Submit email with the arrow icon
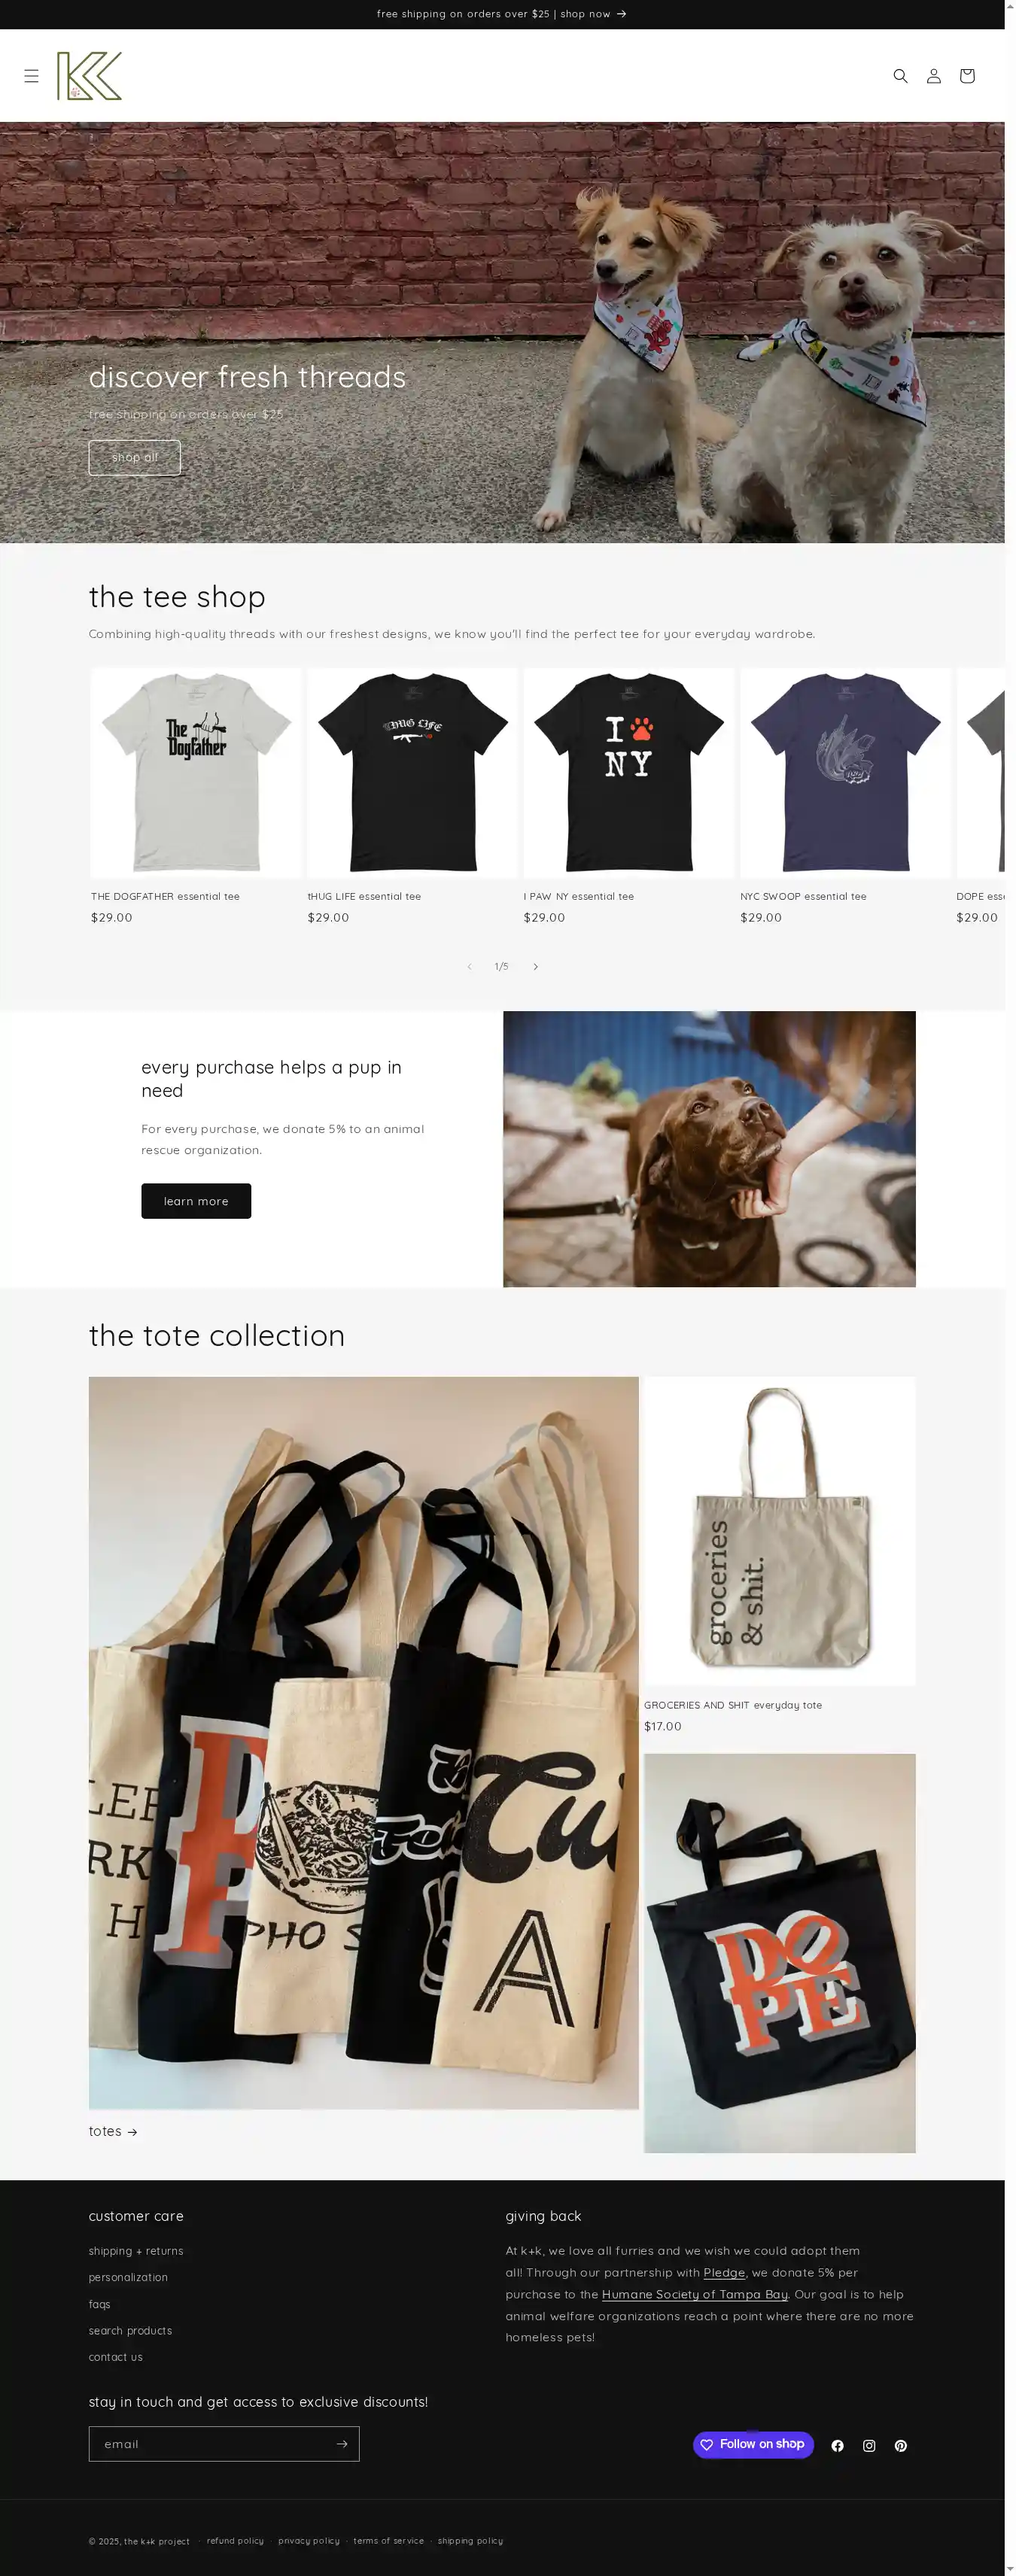 (x=341, y=2443)
